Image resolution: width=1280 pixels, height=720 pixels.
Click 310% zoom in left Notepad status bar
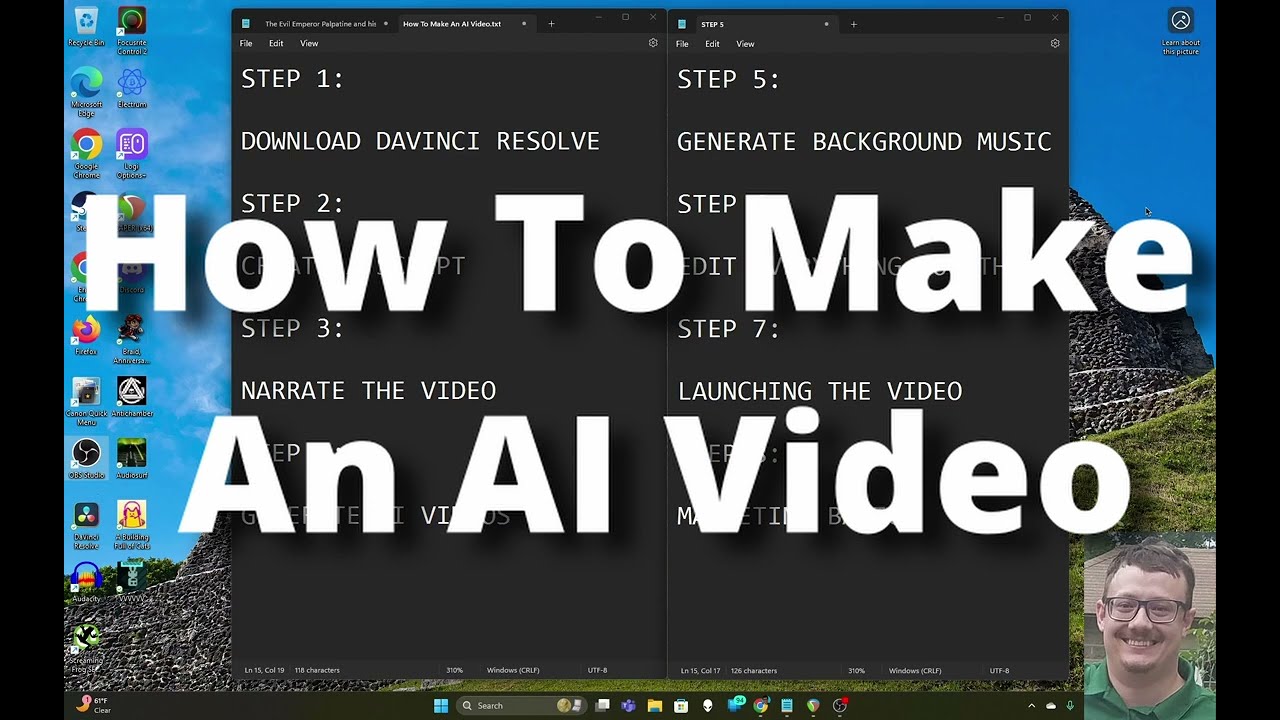[454, 670]
